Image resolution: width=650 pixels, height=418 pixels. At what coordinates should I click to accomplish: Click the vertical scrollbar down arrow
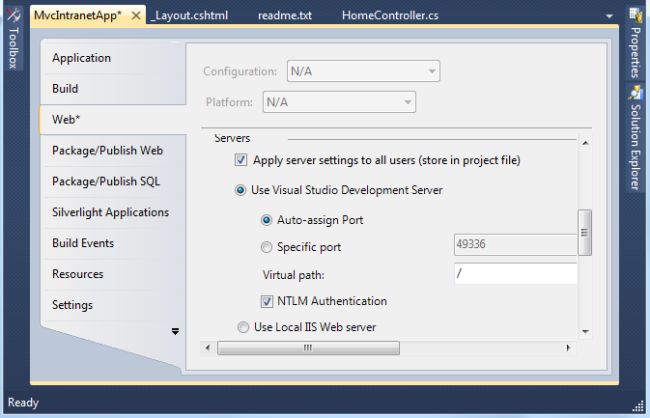pyautogui.click(x=585, y=331)
